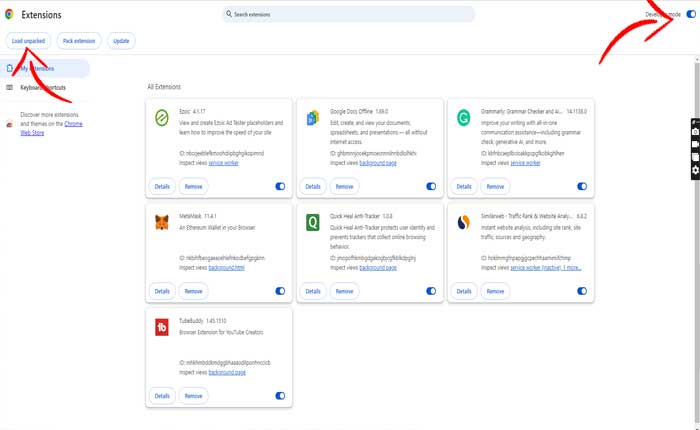
Task: Open Keyboard shortcuts in the sidebar
Action: [x=43, y=88]
